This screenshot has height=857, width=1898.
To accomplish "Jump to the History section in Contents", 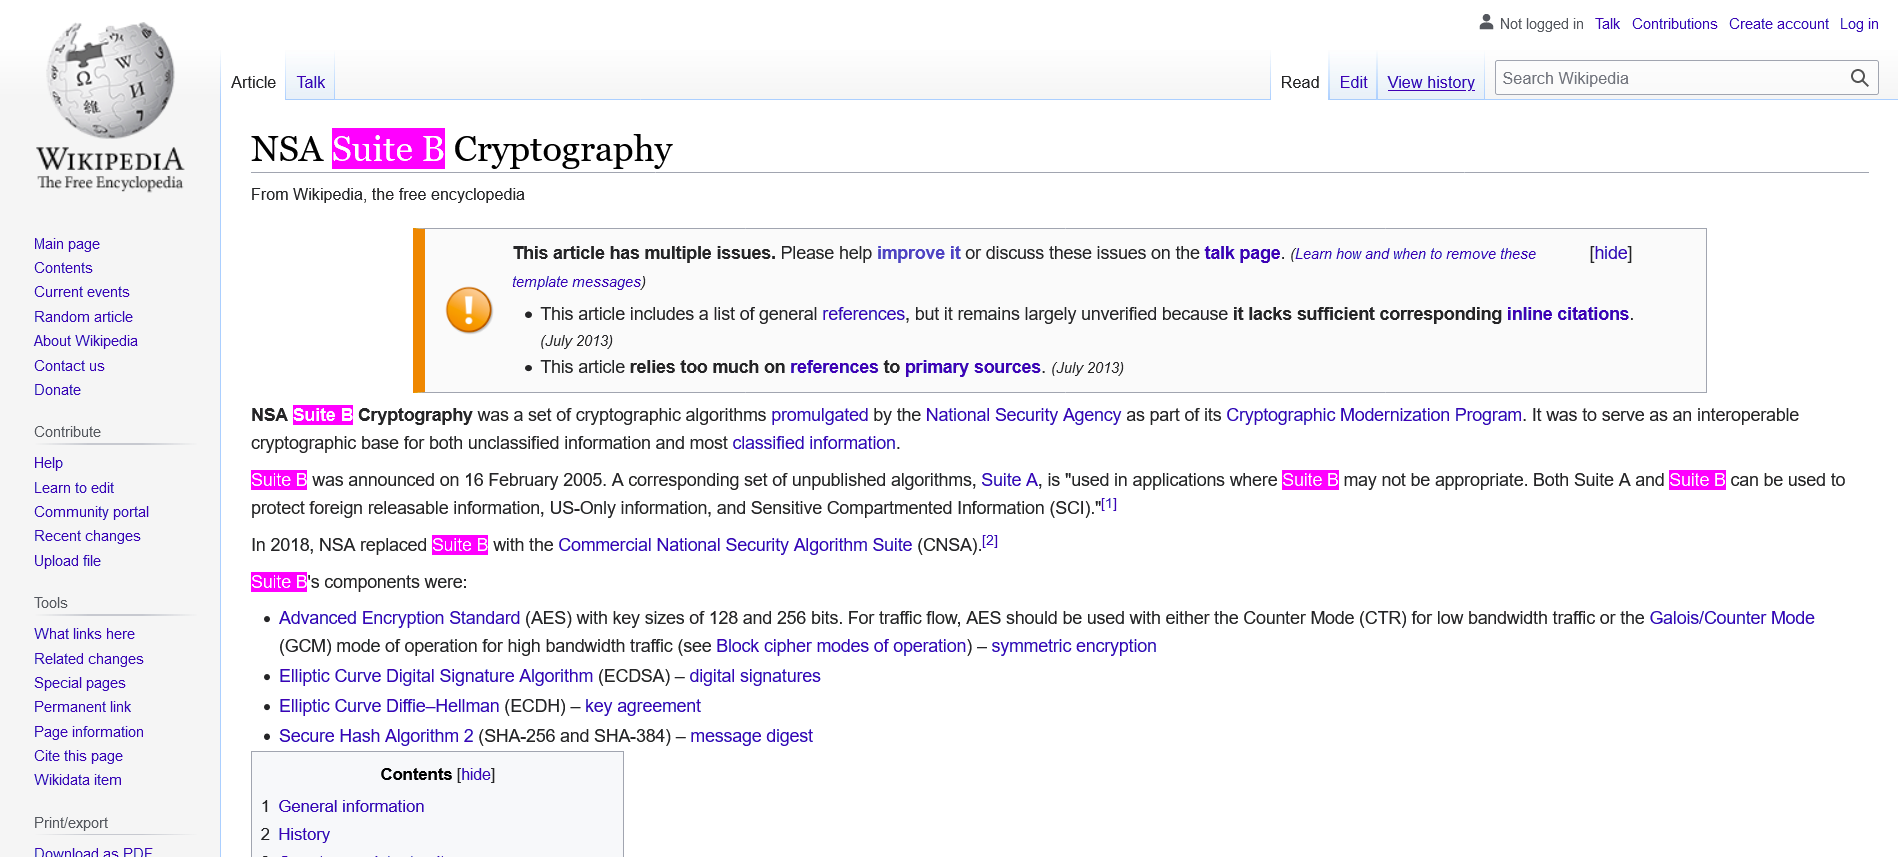I will 304,834.
